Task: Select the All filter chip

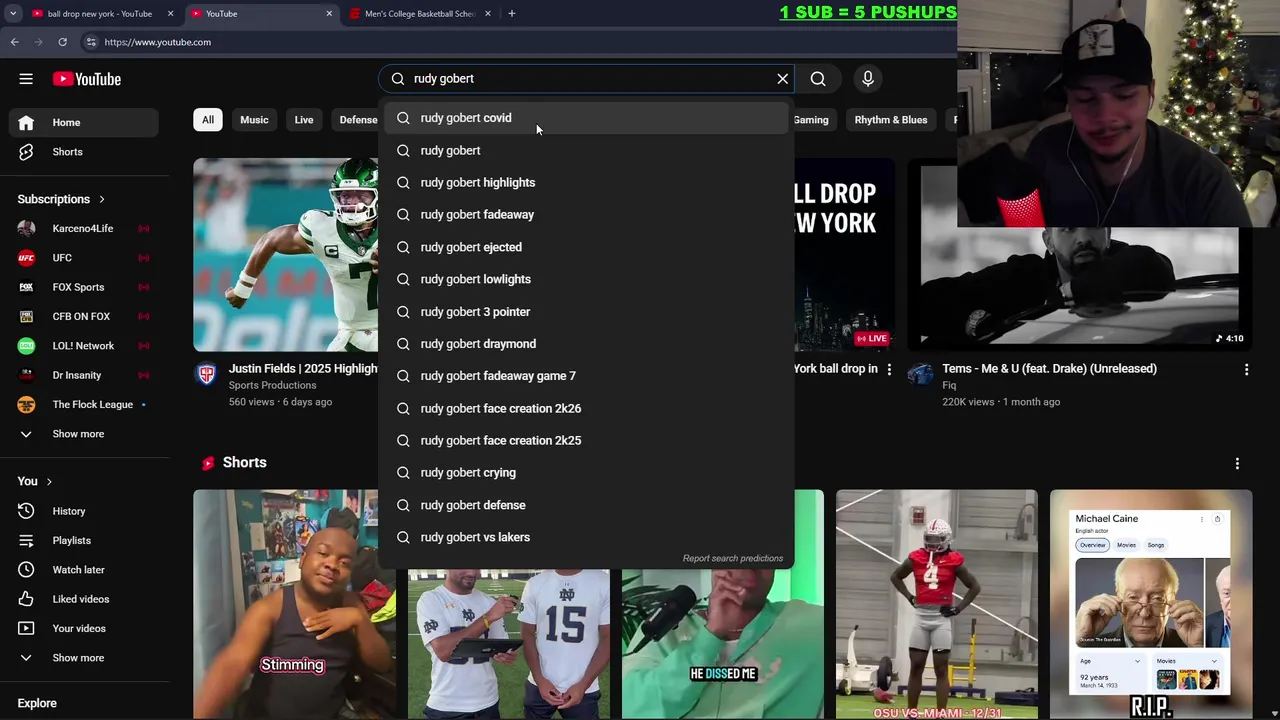Action: point(208,120)
